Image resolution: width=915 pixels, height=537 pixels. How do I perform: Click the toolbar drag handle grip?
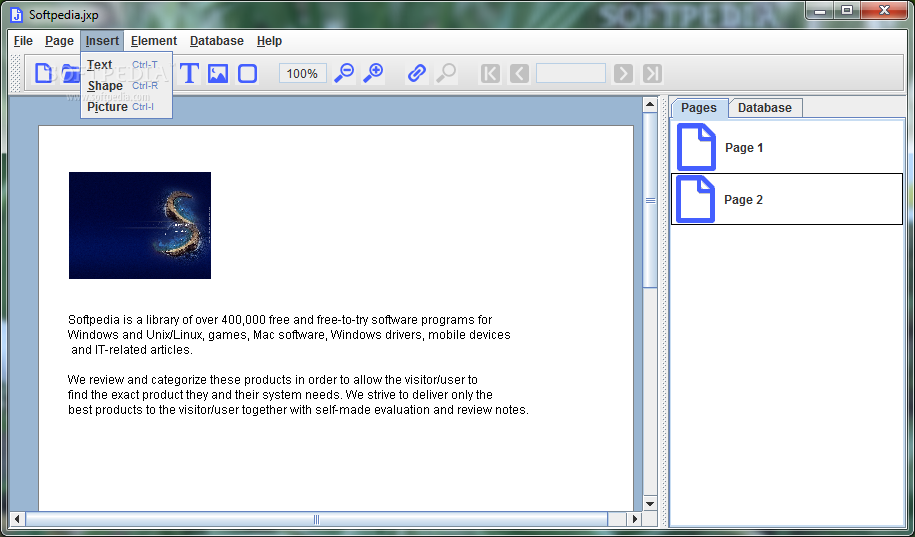click(x=16, y=74)
